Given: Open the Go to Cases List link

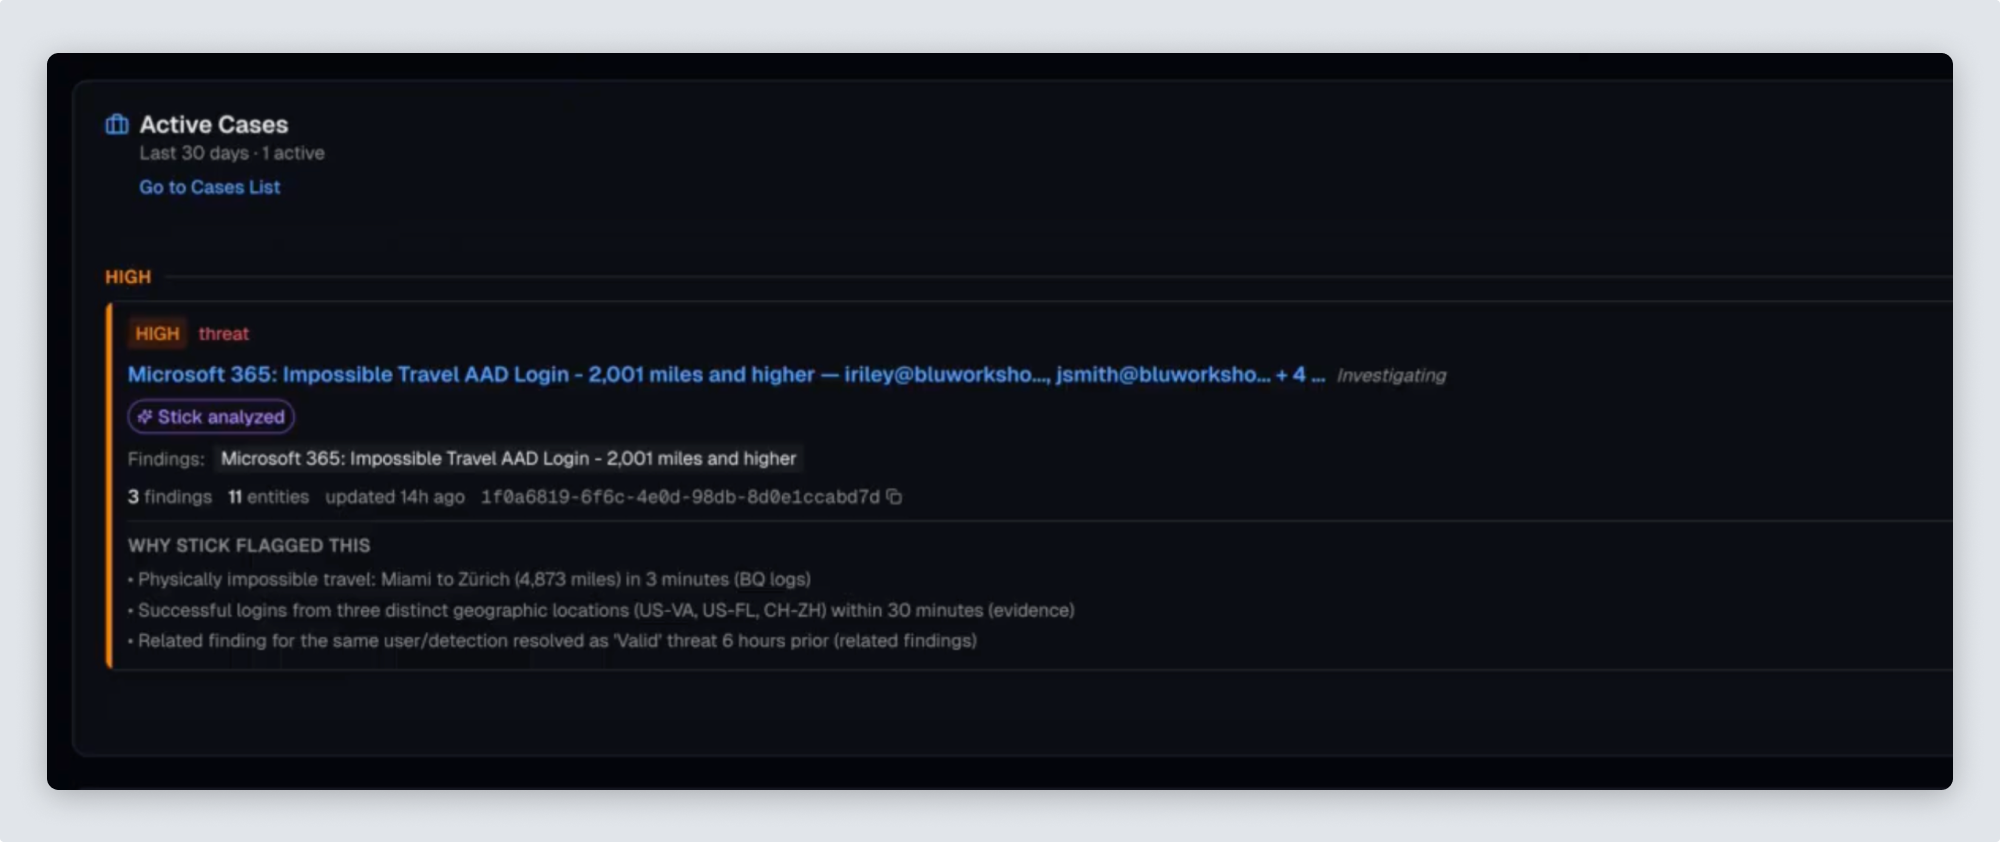Looking at the screenshot, I should pos(209,187).
